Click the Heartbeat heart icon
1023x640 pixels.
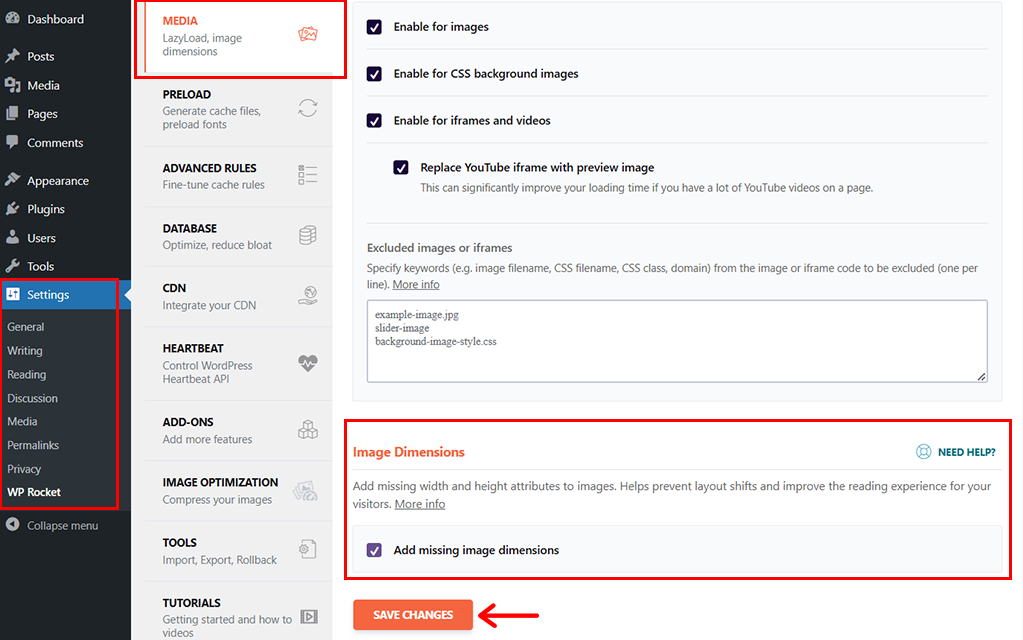308,363
